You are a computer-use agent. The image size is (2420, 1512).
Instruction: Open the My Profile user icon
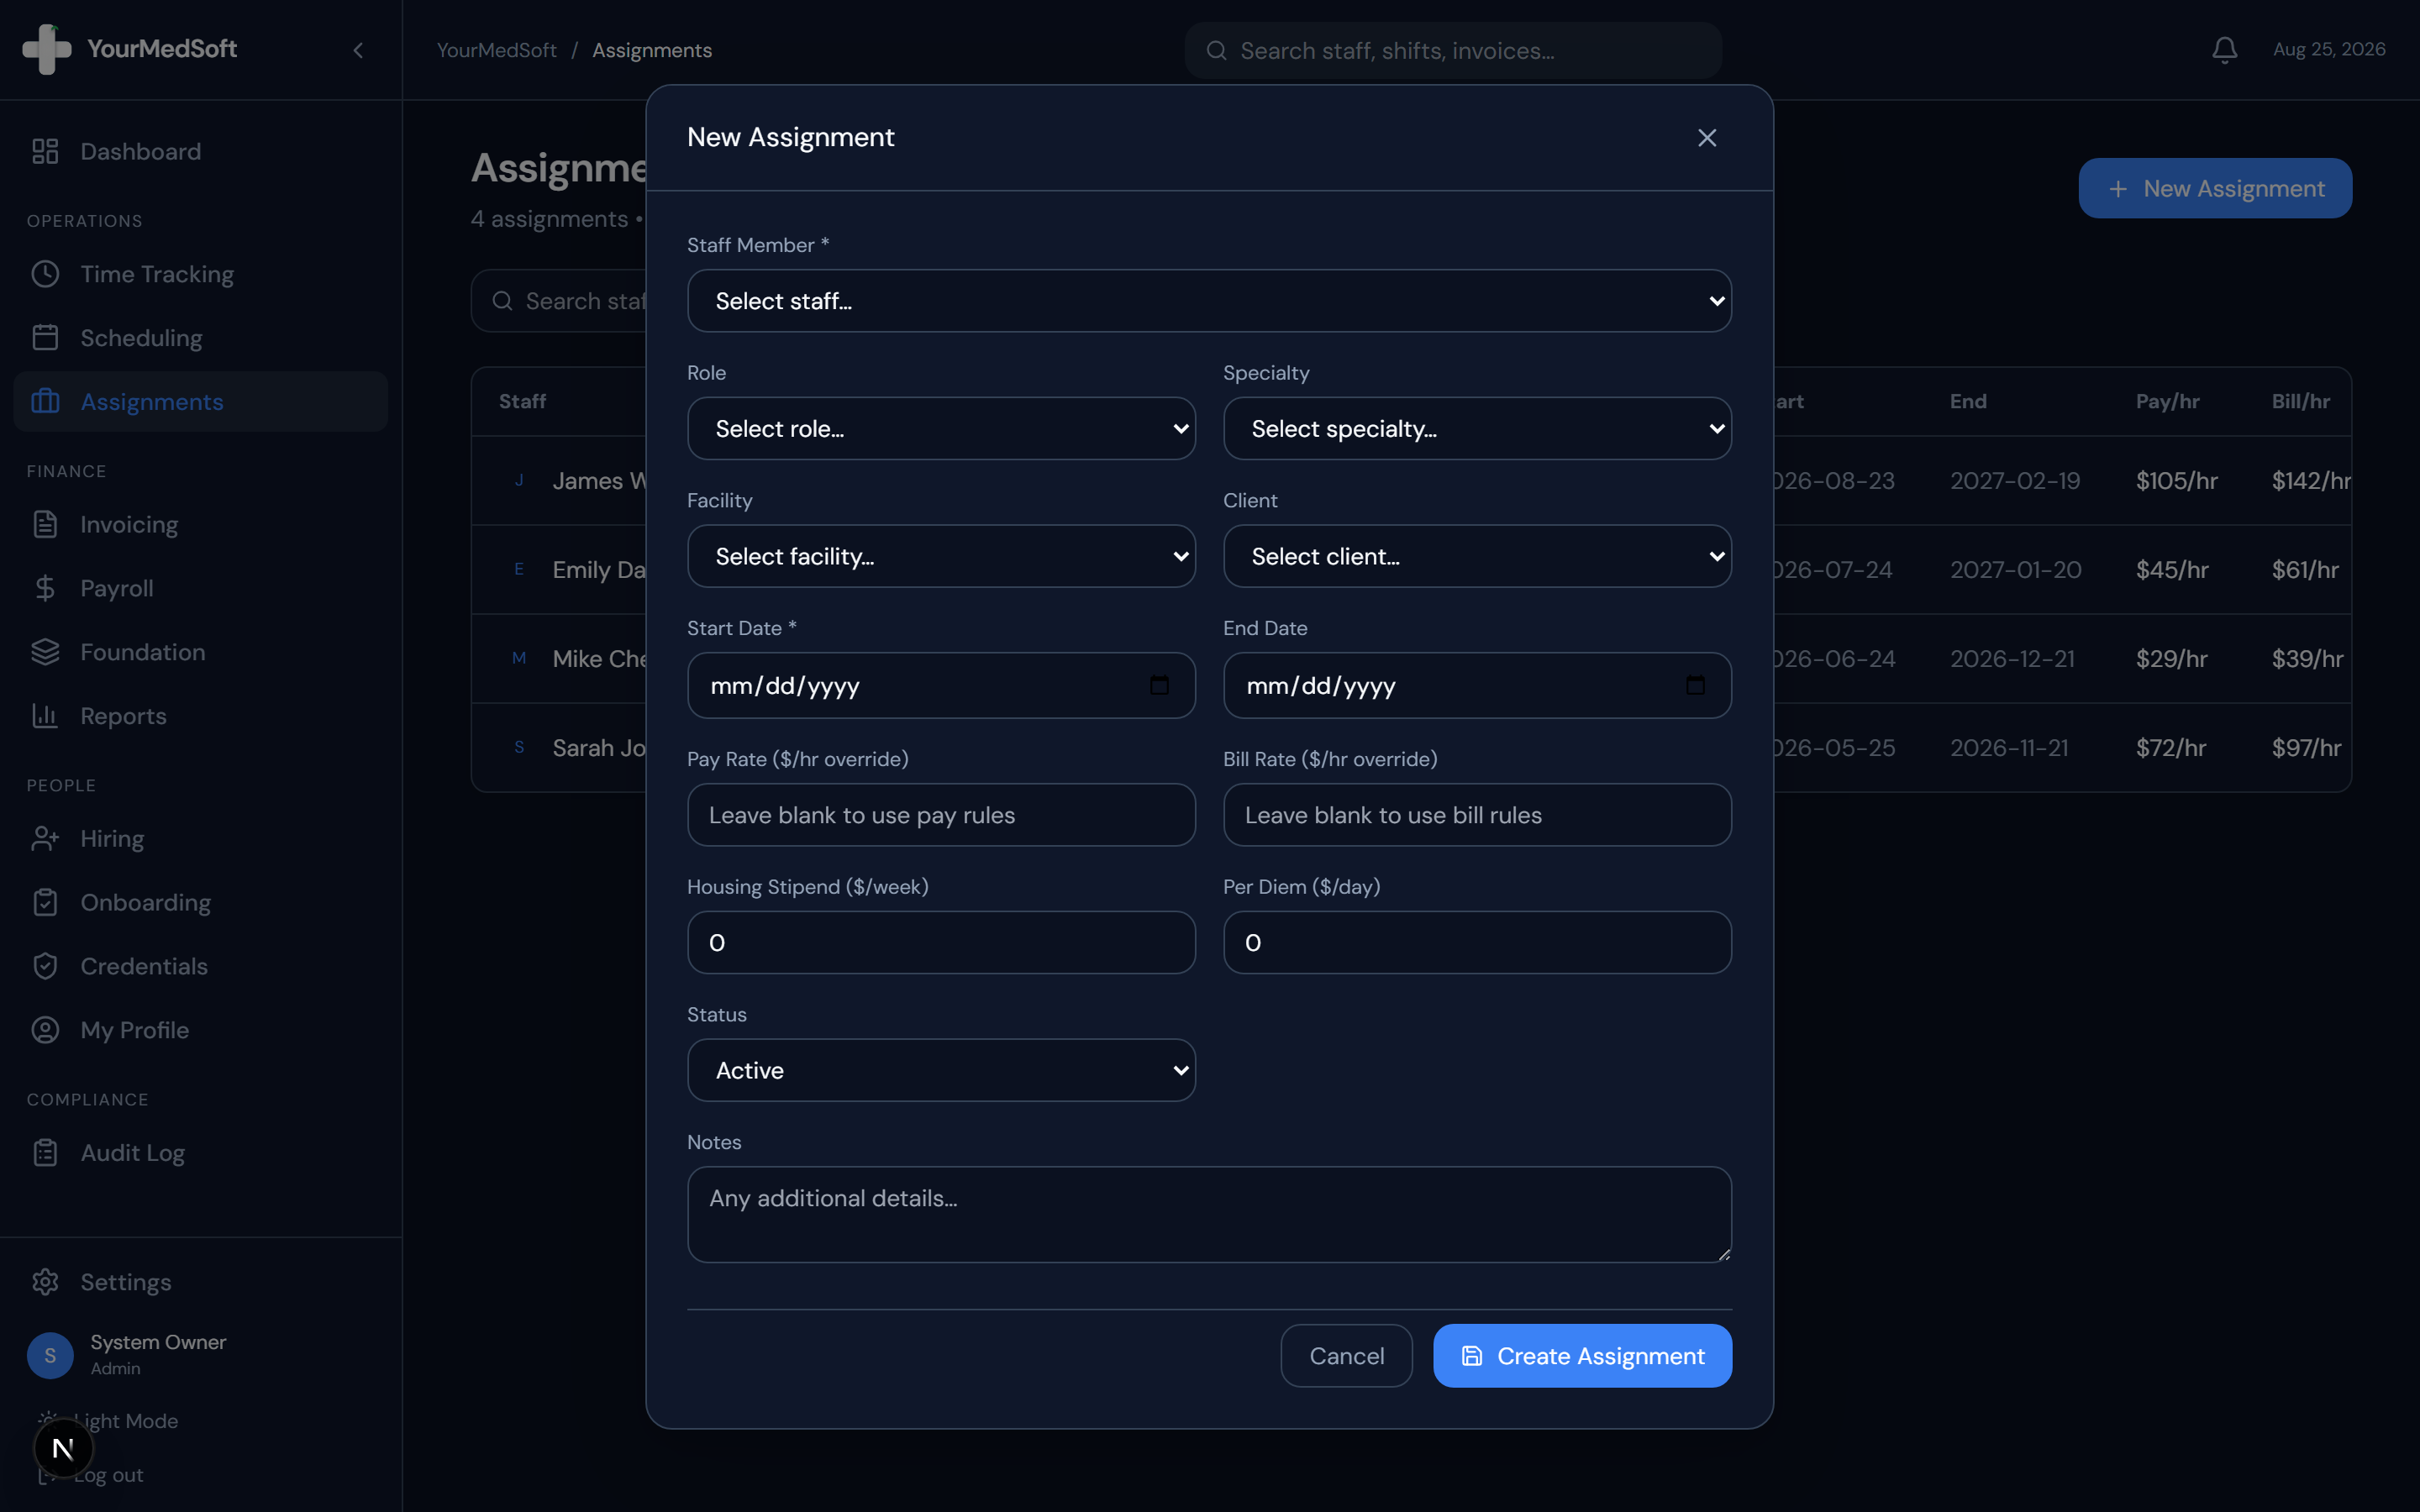pyautogui.click(x=45, y=1030)
